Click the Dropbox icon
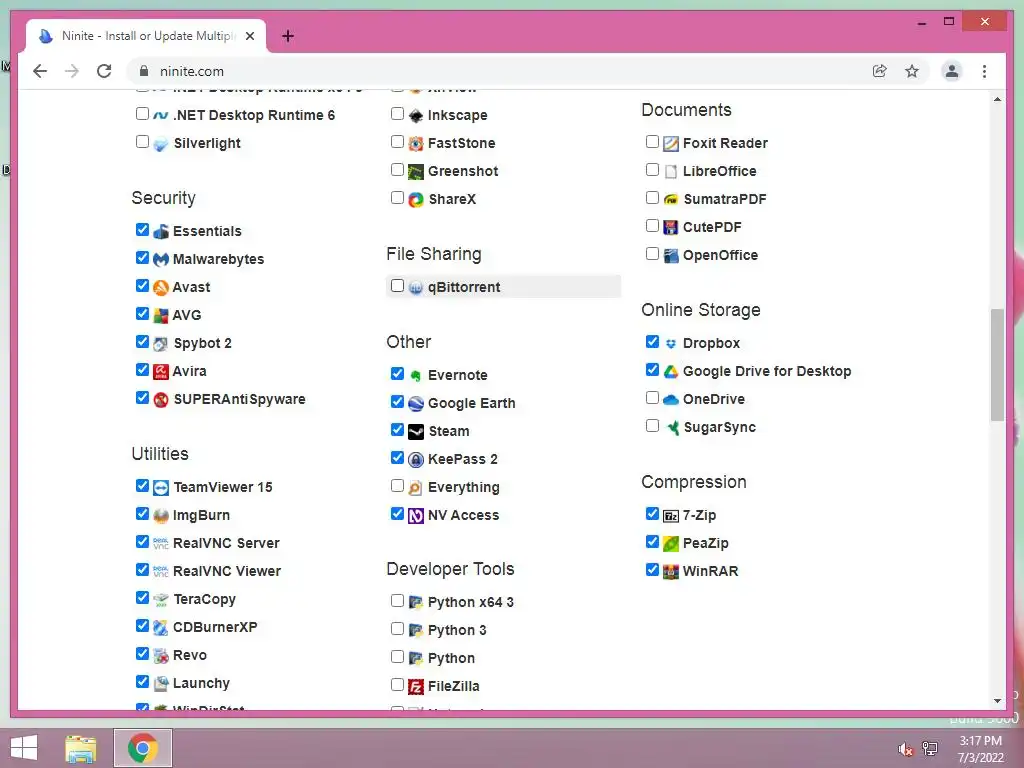The image size is (1024, 768). click(671, 344)
